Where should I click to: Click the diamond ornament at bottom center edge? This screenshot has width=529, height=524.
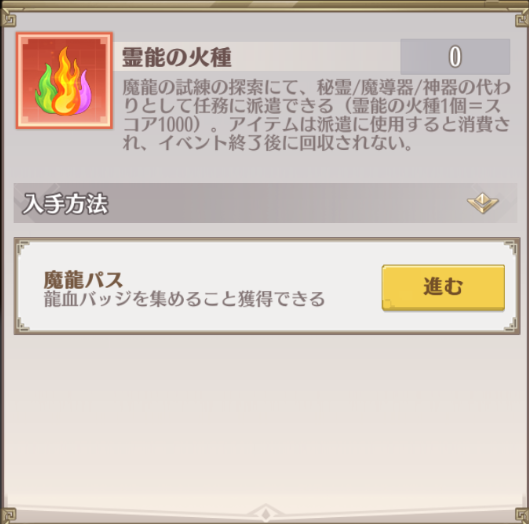pos(266,514)
